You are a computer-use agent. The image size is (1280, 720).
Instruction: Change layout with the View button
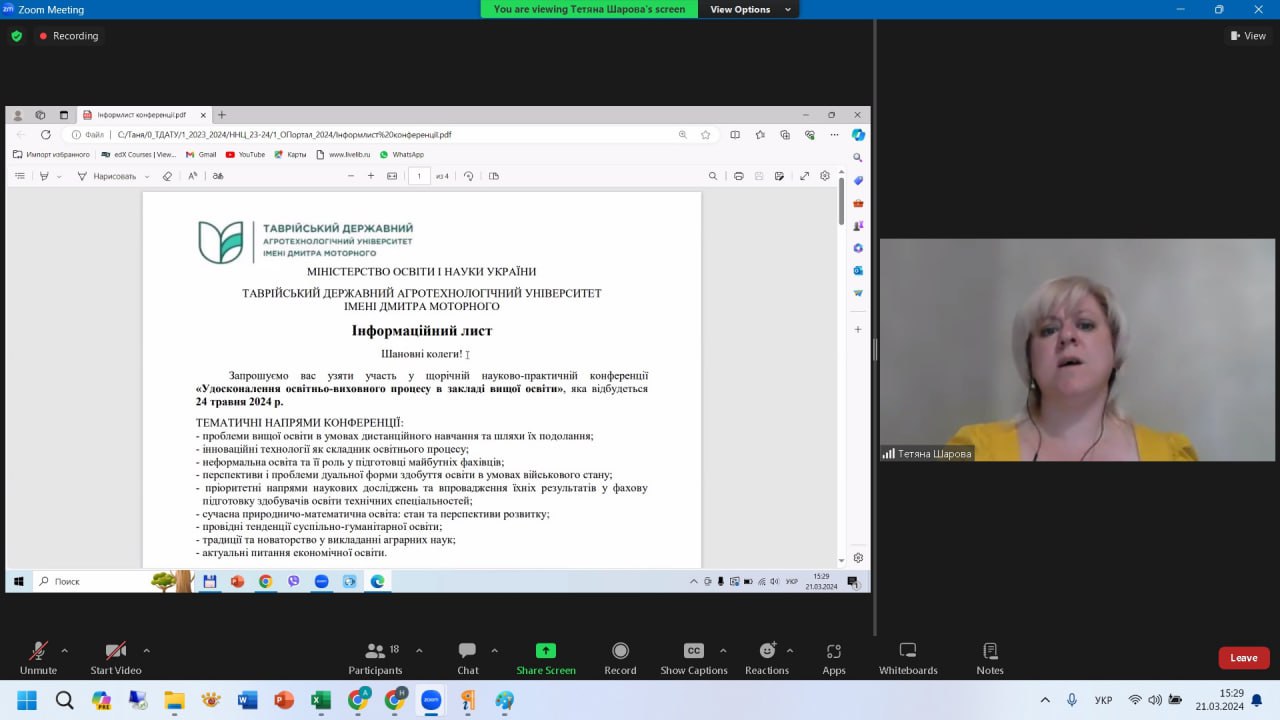1248,36
